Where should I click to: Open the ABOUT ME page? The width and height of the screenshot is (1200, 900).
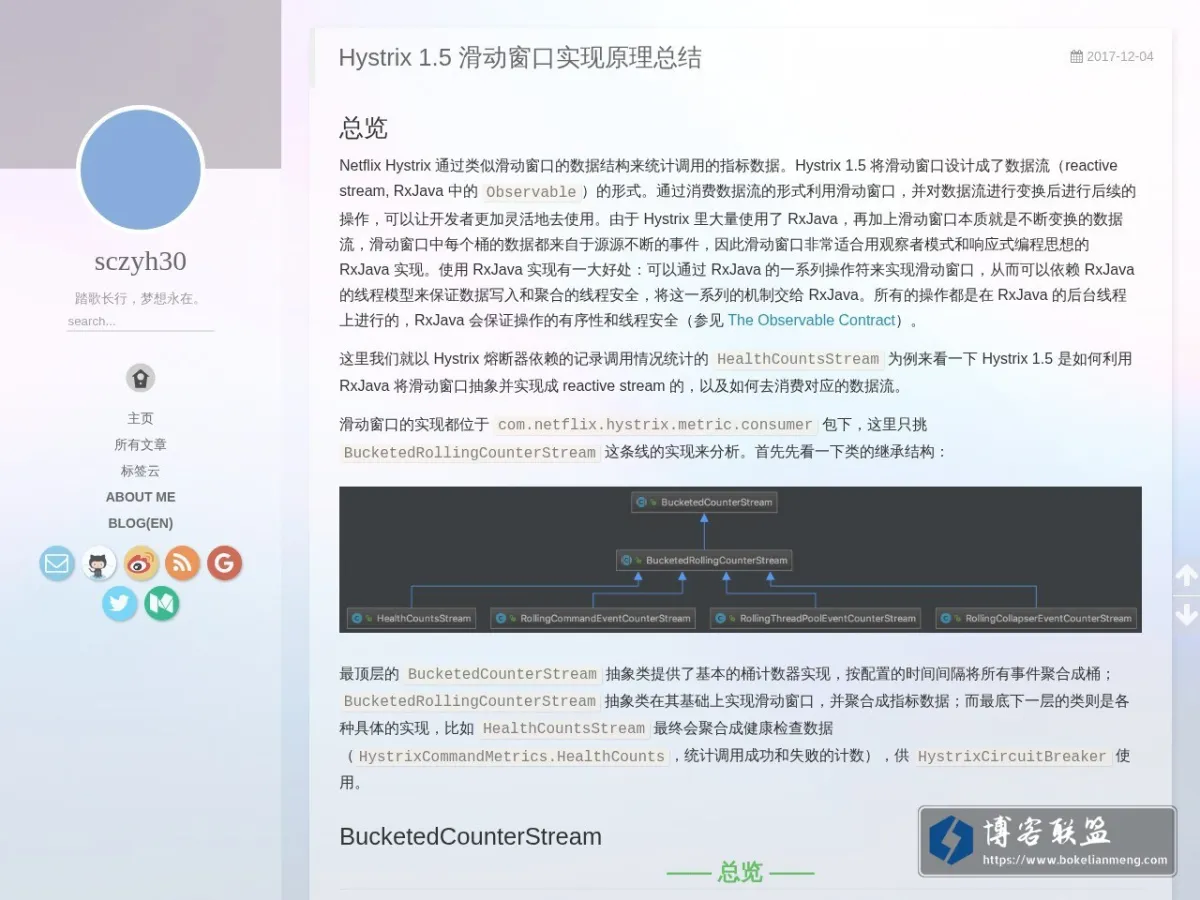[141, 497]
